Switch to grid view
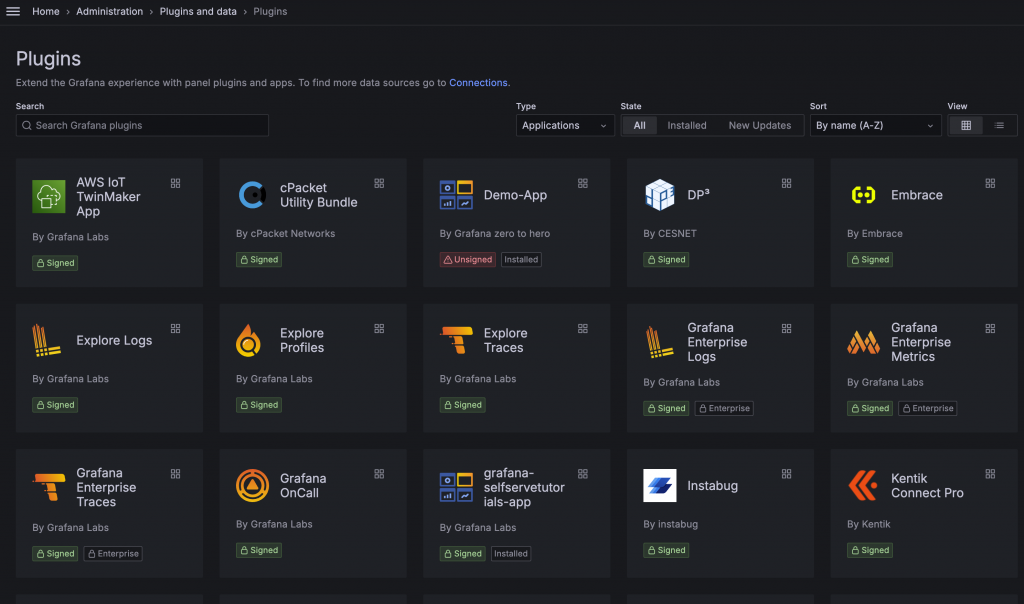1024x604 pixels. 966,125
